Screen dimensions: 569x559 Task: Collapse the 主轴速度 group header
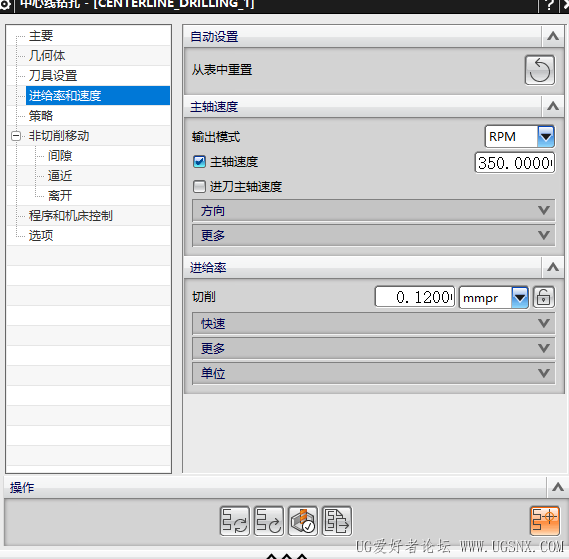click(553, 107)
